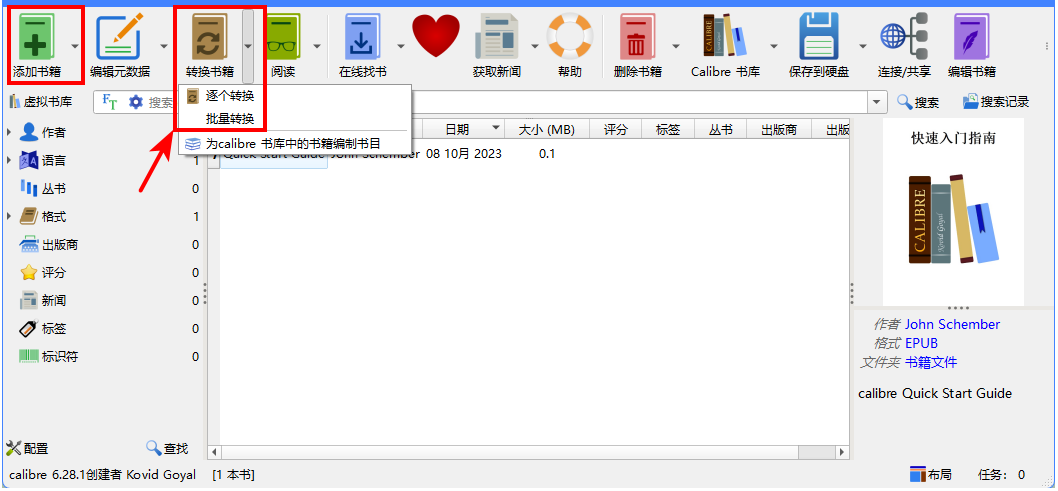Click the EPUB format link
Image resolution: width=1058 pixels, height=491 pixels.
[921, 343]
